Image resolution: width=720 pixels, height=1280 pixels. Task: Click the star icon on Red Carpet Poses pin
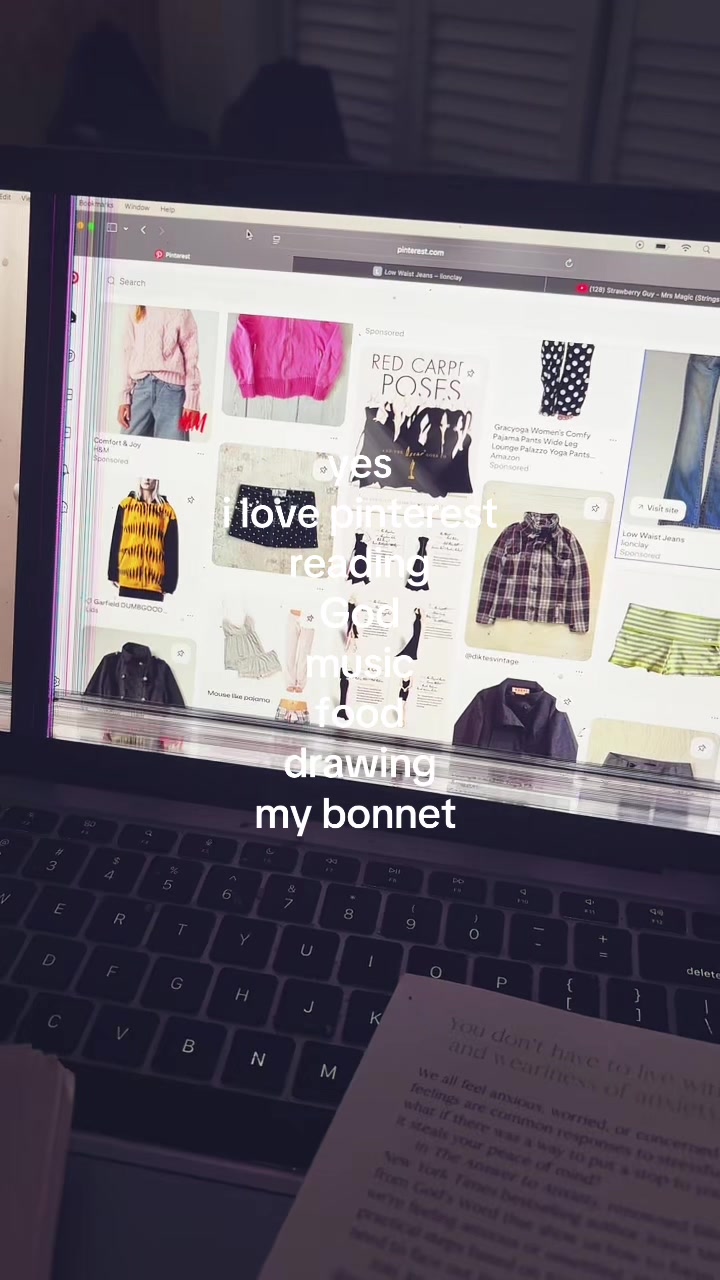pyautogui.click(x=469, y=372)
